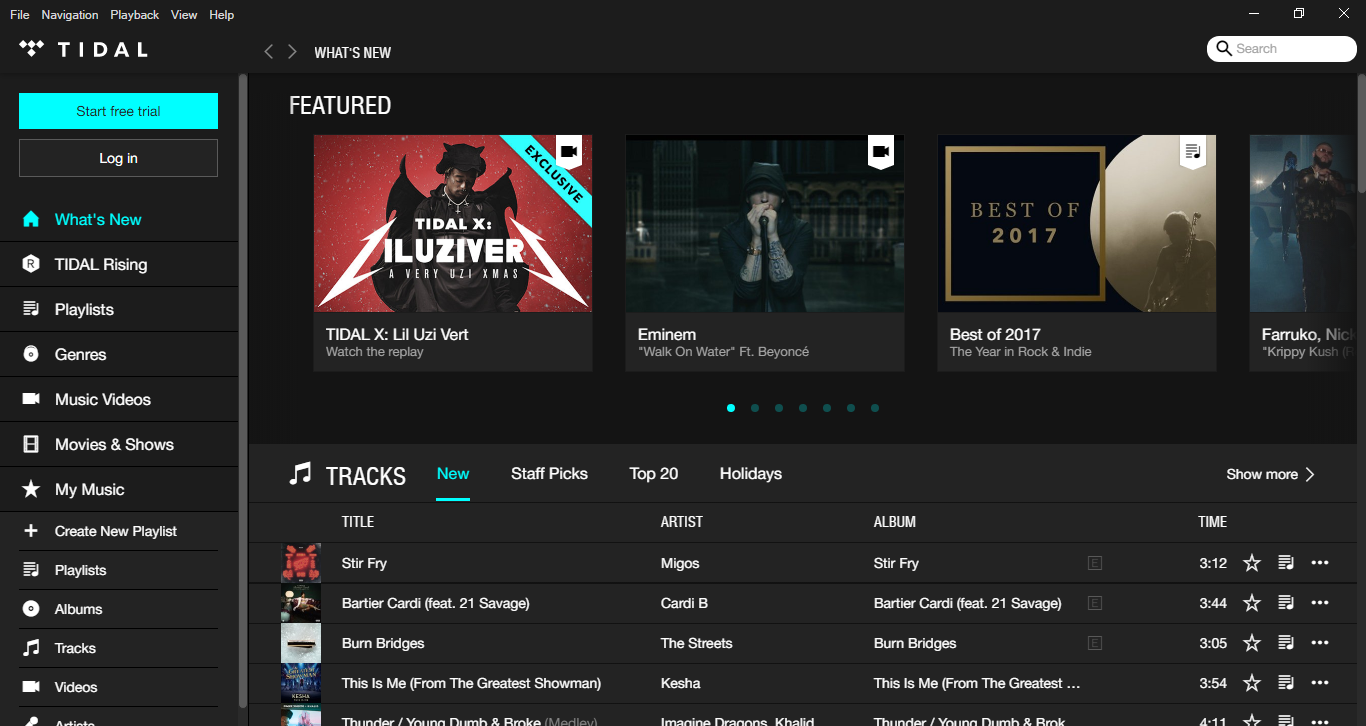The width and height of the screenshot is (1366, 726).
Task: Switch to the Top 20 tab
Action: pyautogui.click(x=654, y=474)
